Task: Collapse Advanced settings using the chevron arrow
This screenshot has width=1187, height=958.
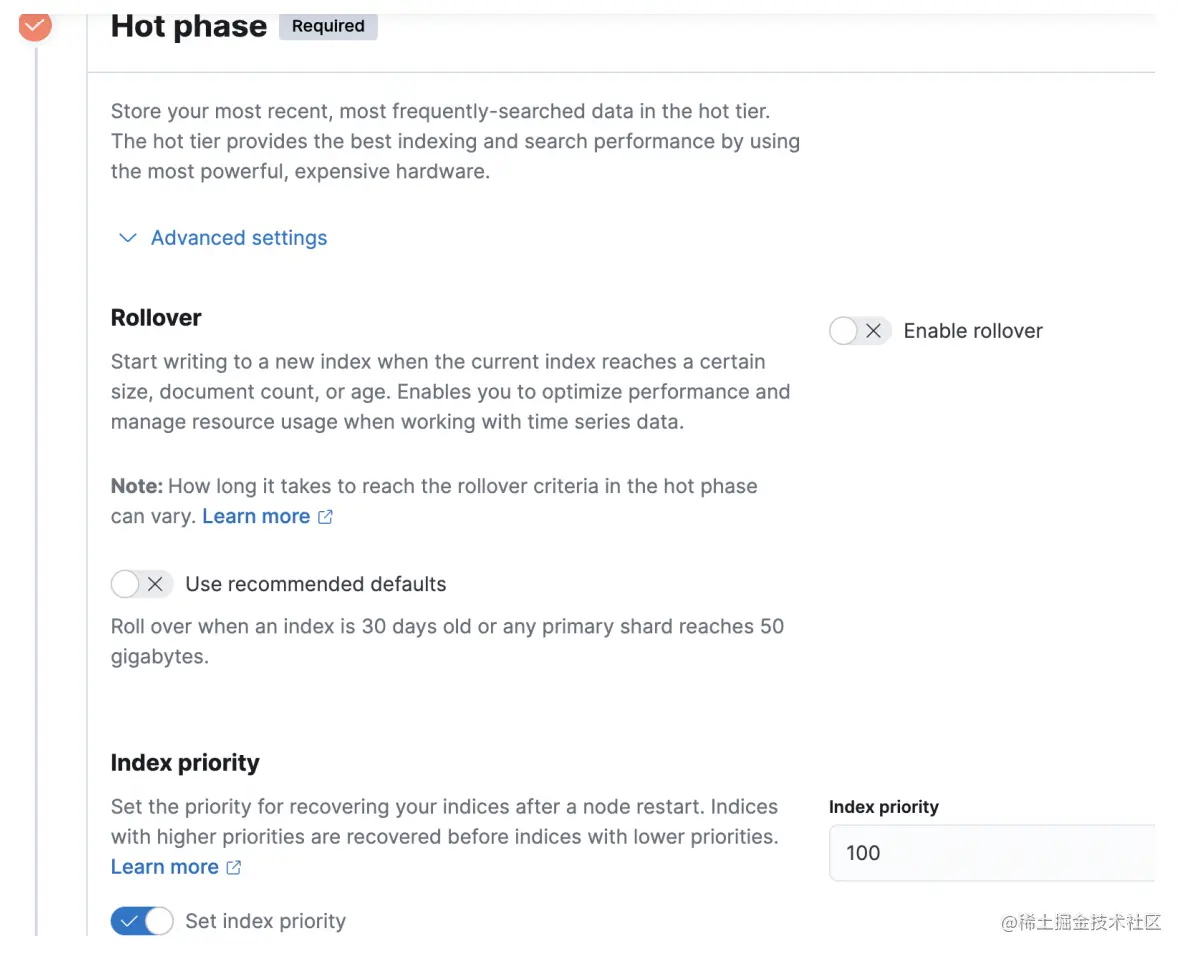Action: pyautogui.click(x=127, y=238)
